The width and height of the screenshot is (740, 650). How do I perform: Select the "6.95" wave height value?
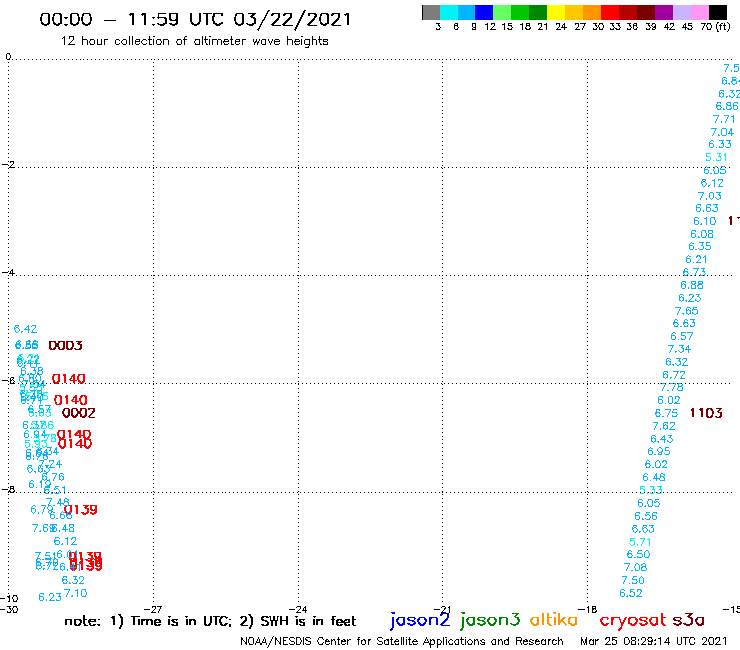(x=658, y=451)
